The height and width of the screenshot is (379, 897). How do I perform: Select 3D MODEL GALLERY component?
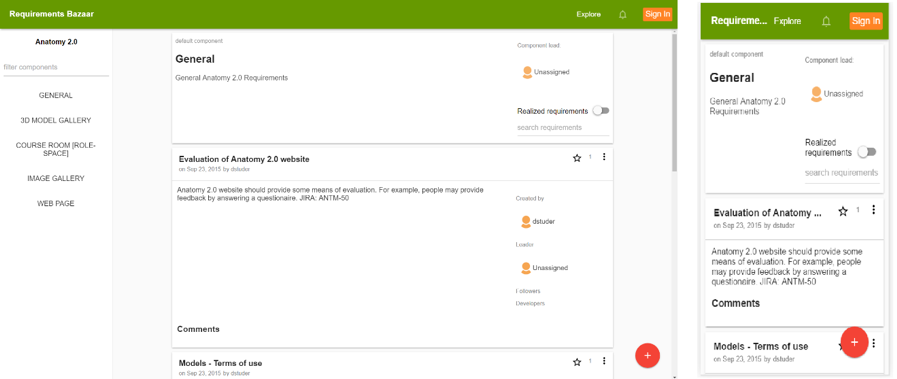pyautogui.click(x=55, y=121)
